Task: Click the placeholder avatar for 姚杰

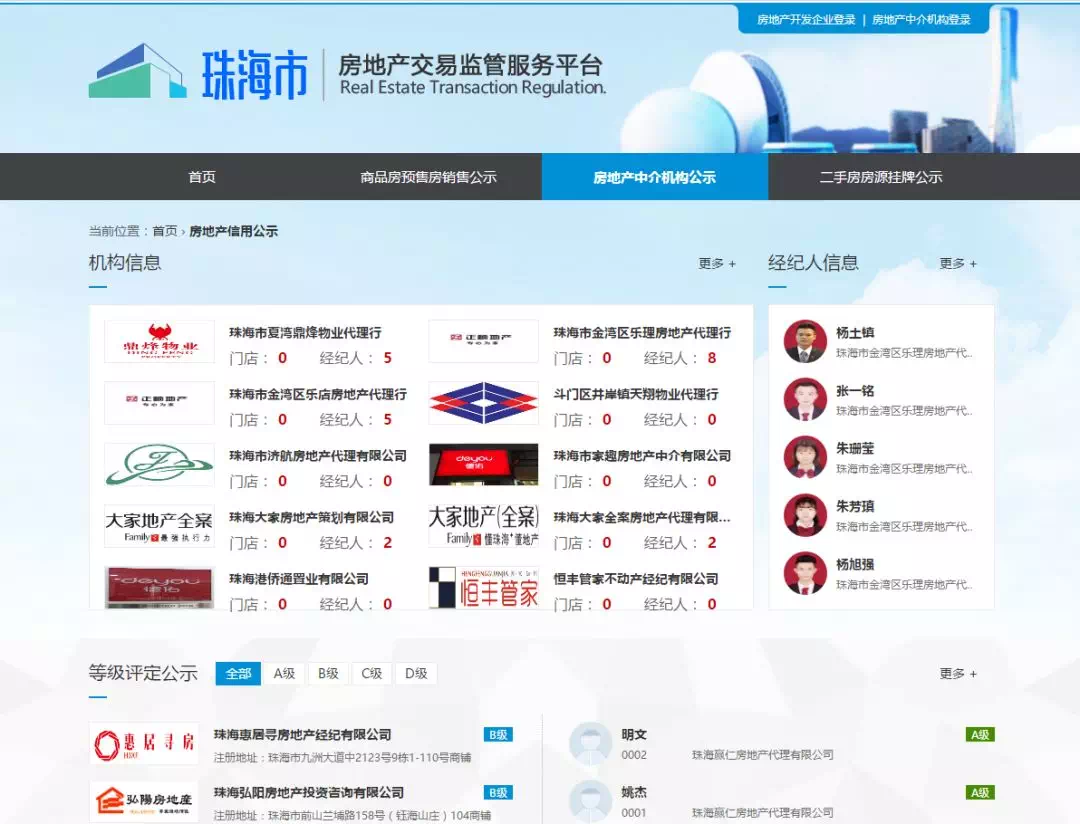Action: pos(590,801)
